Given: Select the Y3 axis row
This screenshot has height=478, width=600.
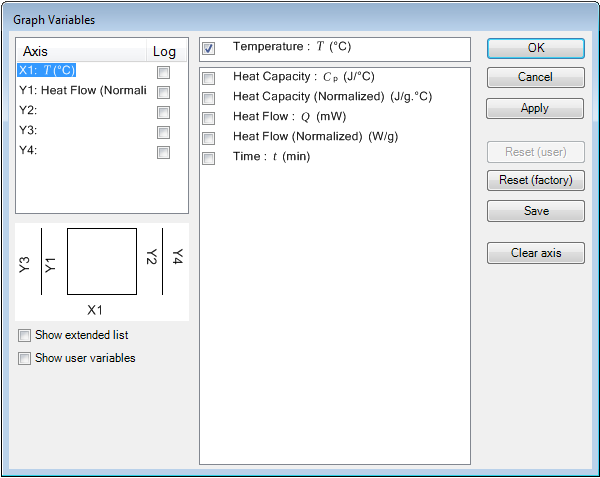Looking at the screenshot, I should click(x=83, y=131).
